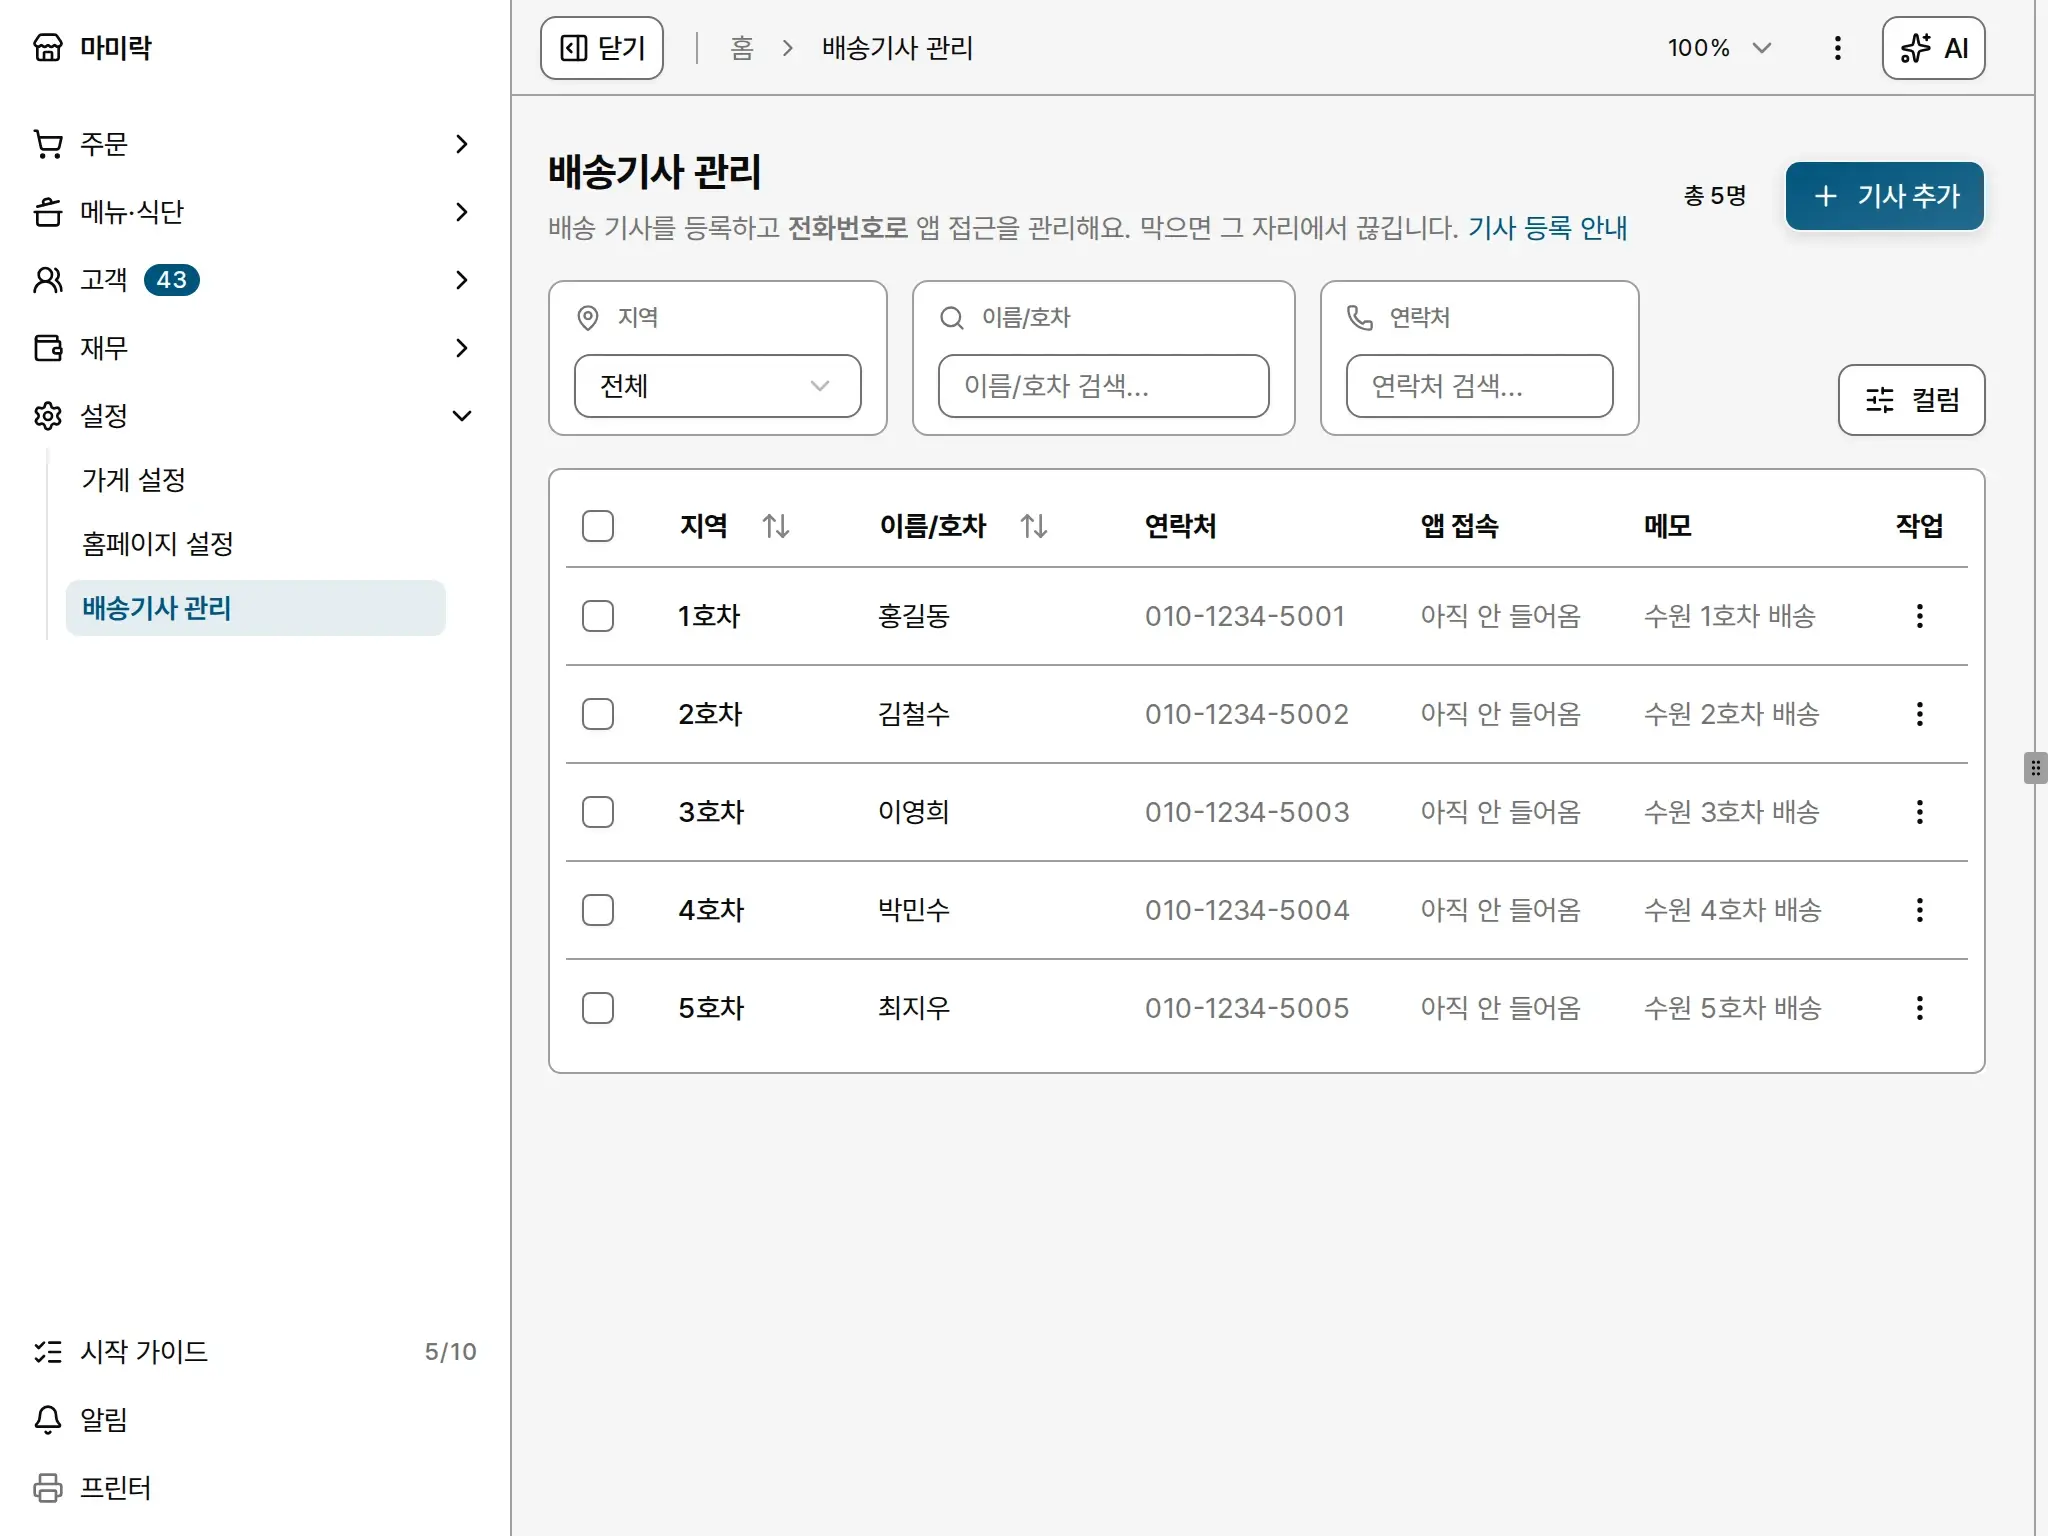Toggle the select-all header checkbox
The height and width of the screenshot is (1536, 2048).
[x=598, y=526]
